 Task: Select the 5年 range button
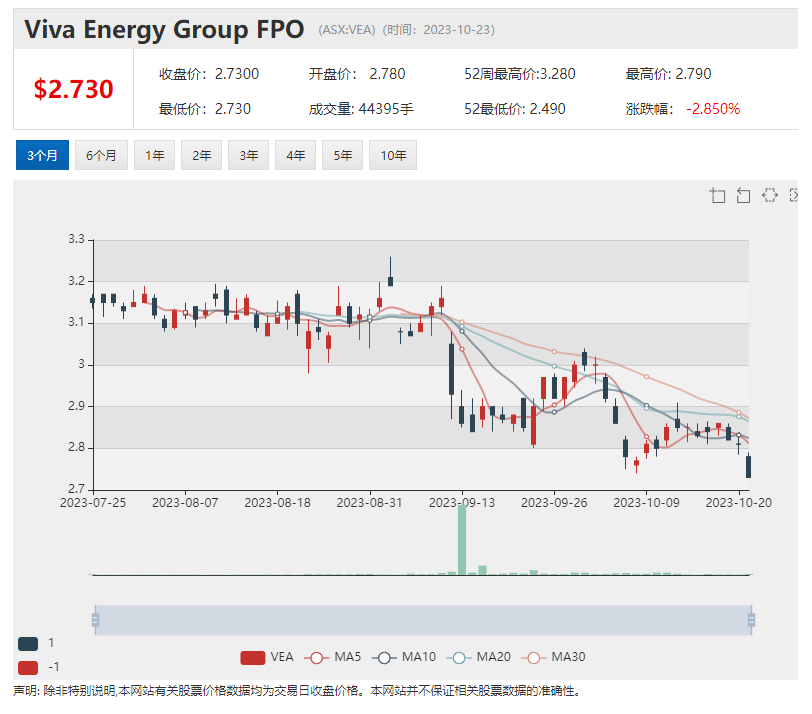(x=343, y=155)
